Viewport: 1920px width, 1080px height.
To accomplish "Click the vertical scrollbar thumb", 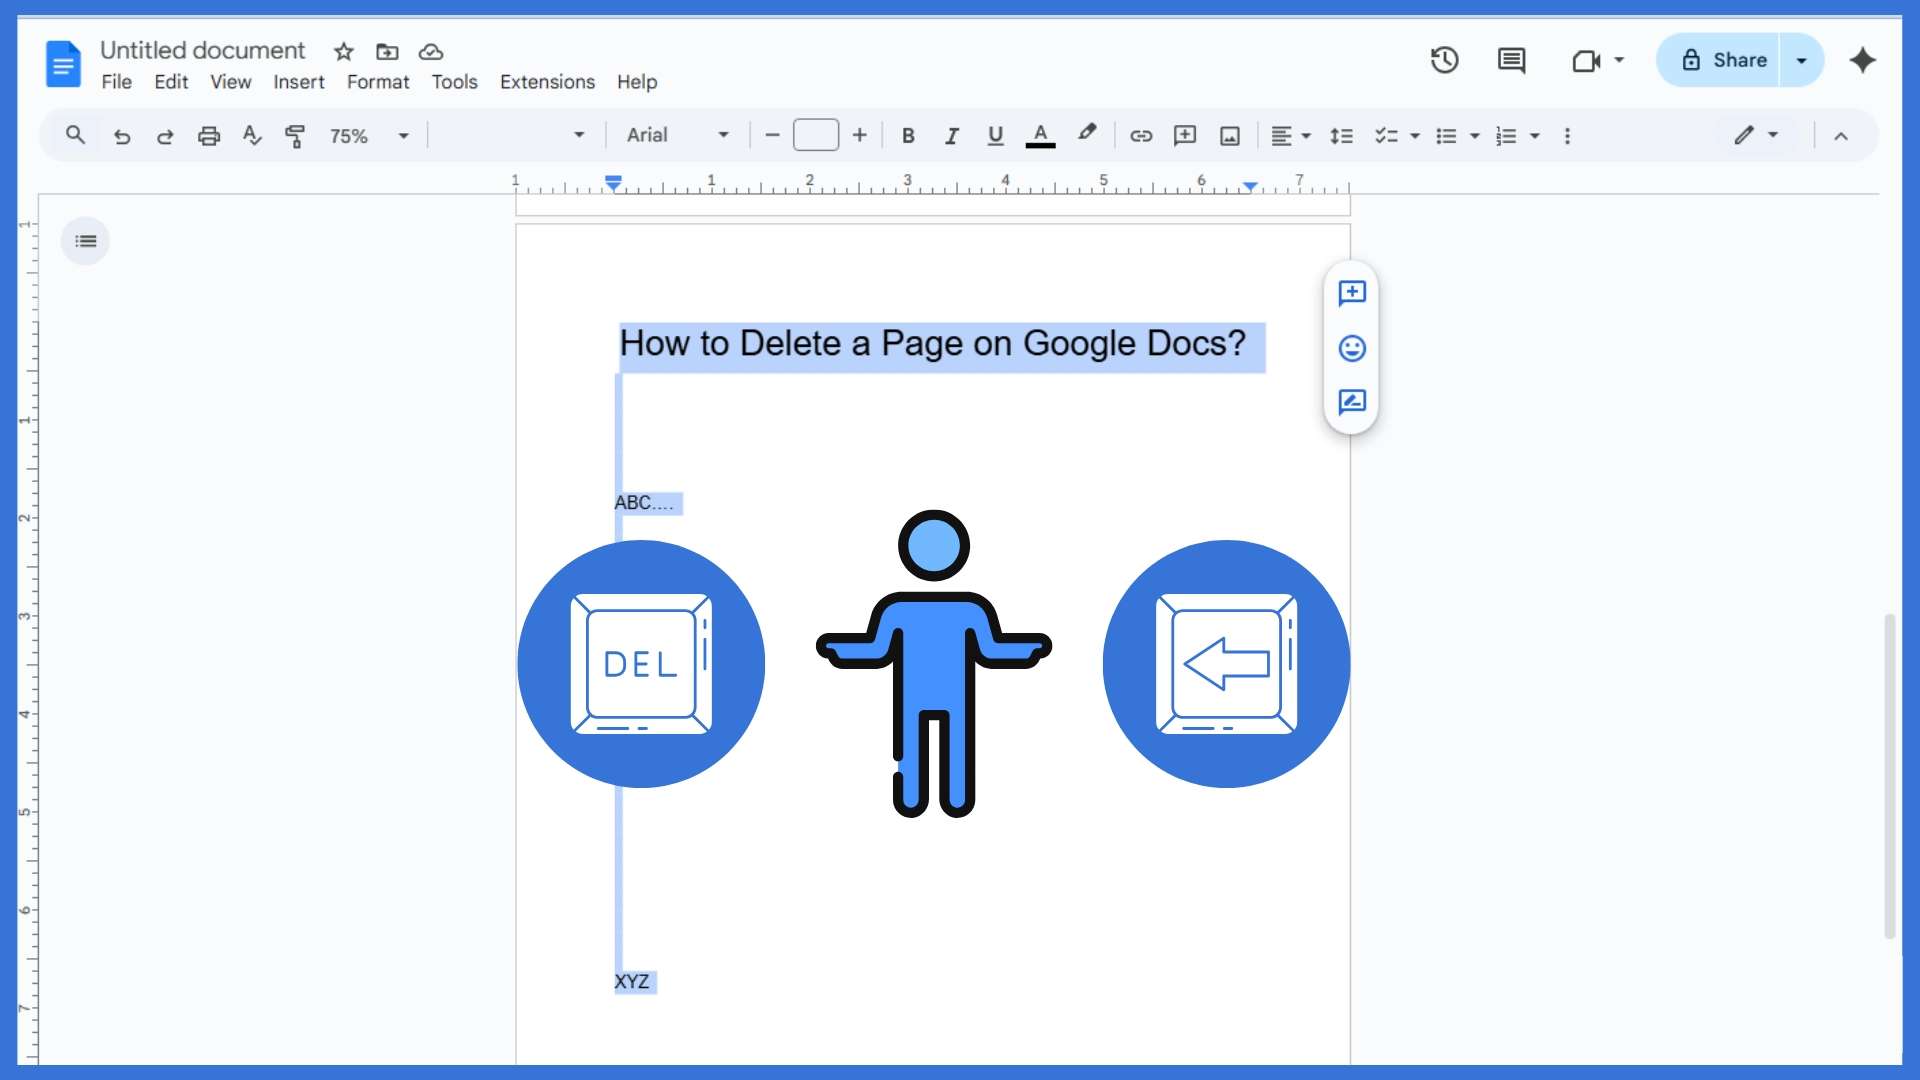I will coord(1889,775).
